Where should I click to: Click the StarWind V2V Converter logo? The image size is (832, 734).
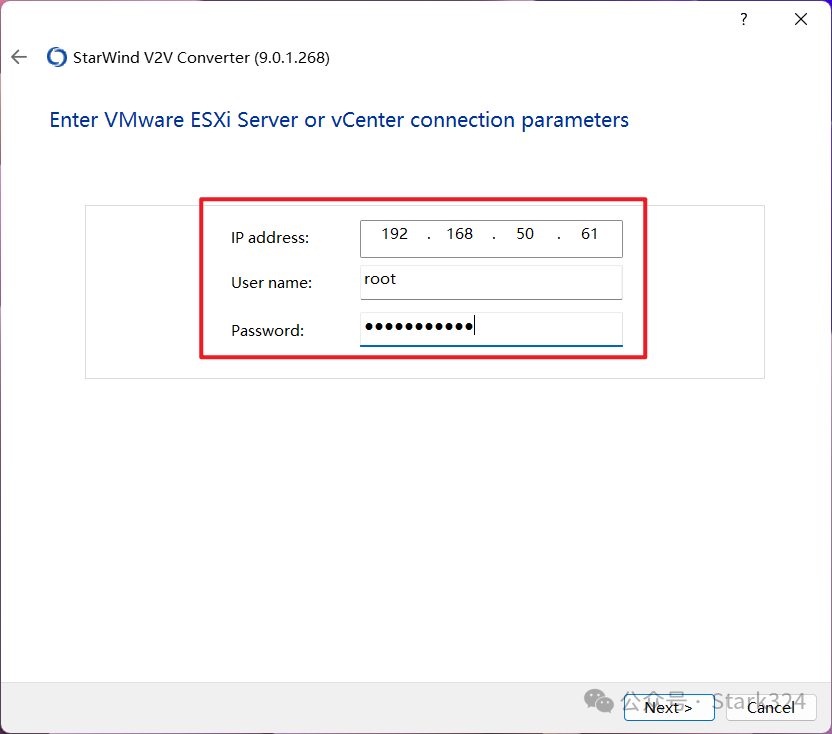coord(57,57)
